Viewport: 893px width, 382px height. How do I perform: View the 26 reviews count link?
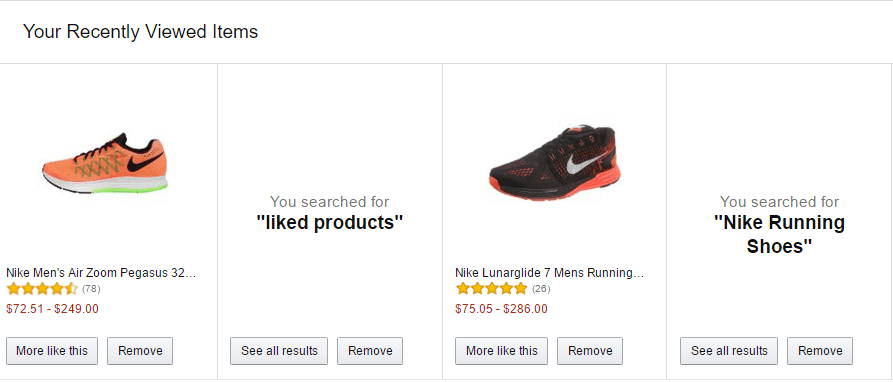[541, 289]
